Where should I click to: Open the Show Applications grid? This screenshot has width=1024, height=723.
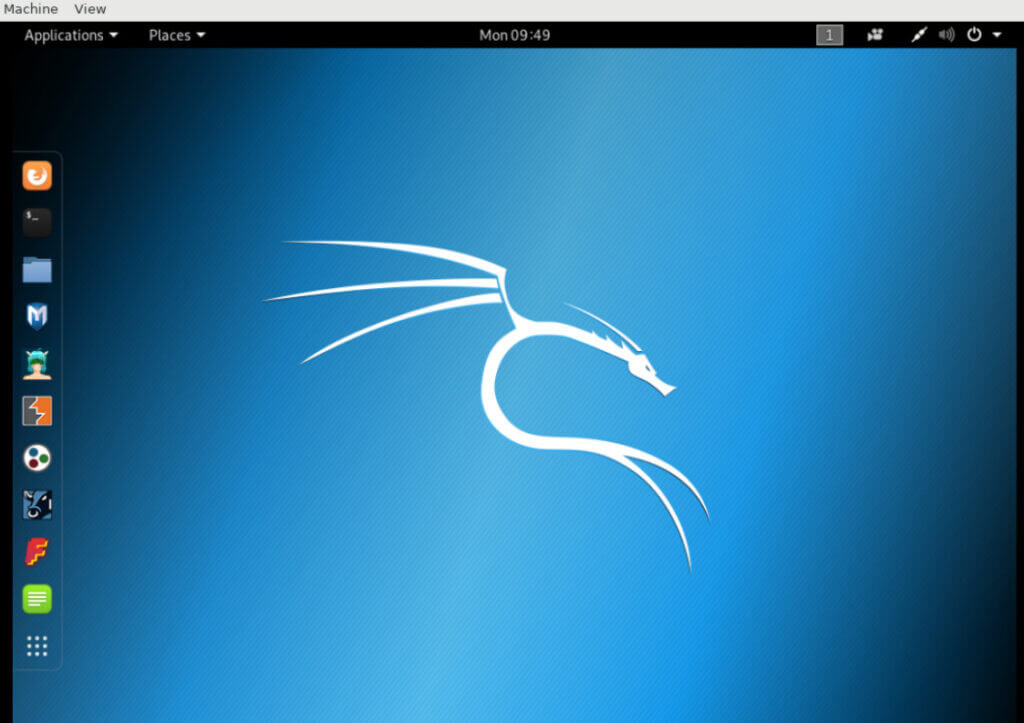[37, 645]
